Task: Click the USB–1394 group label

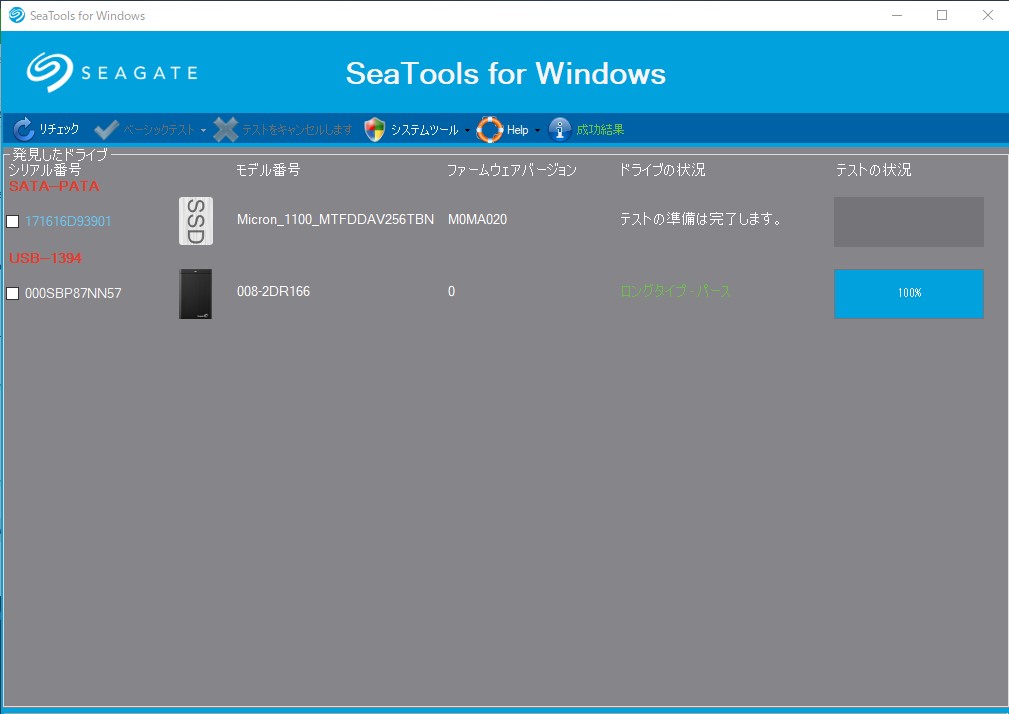Action: 45,258
